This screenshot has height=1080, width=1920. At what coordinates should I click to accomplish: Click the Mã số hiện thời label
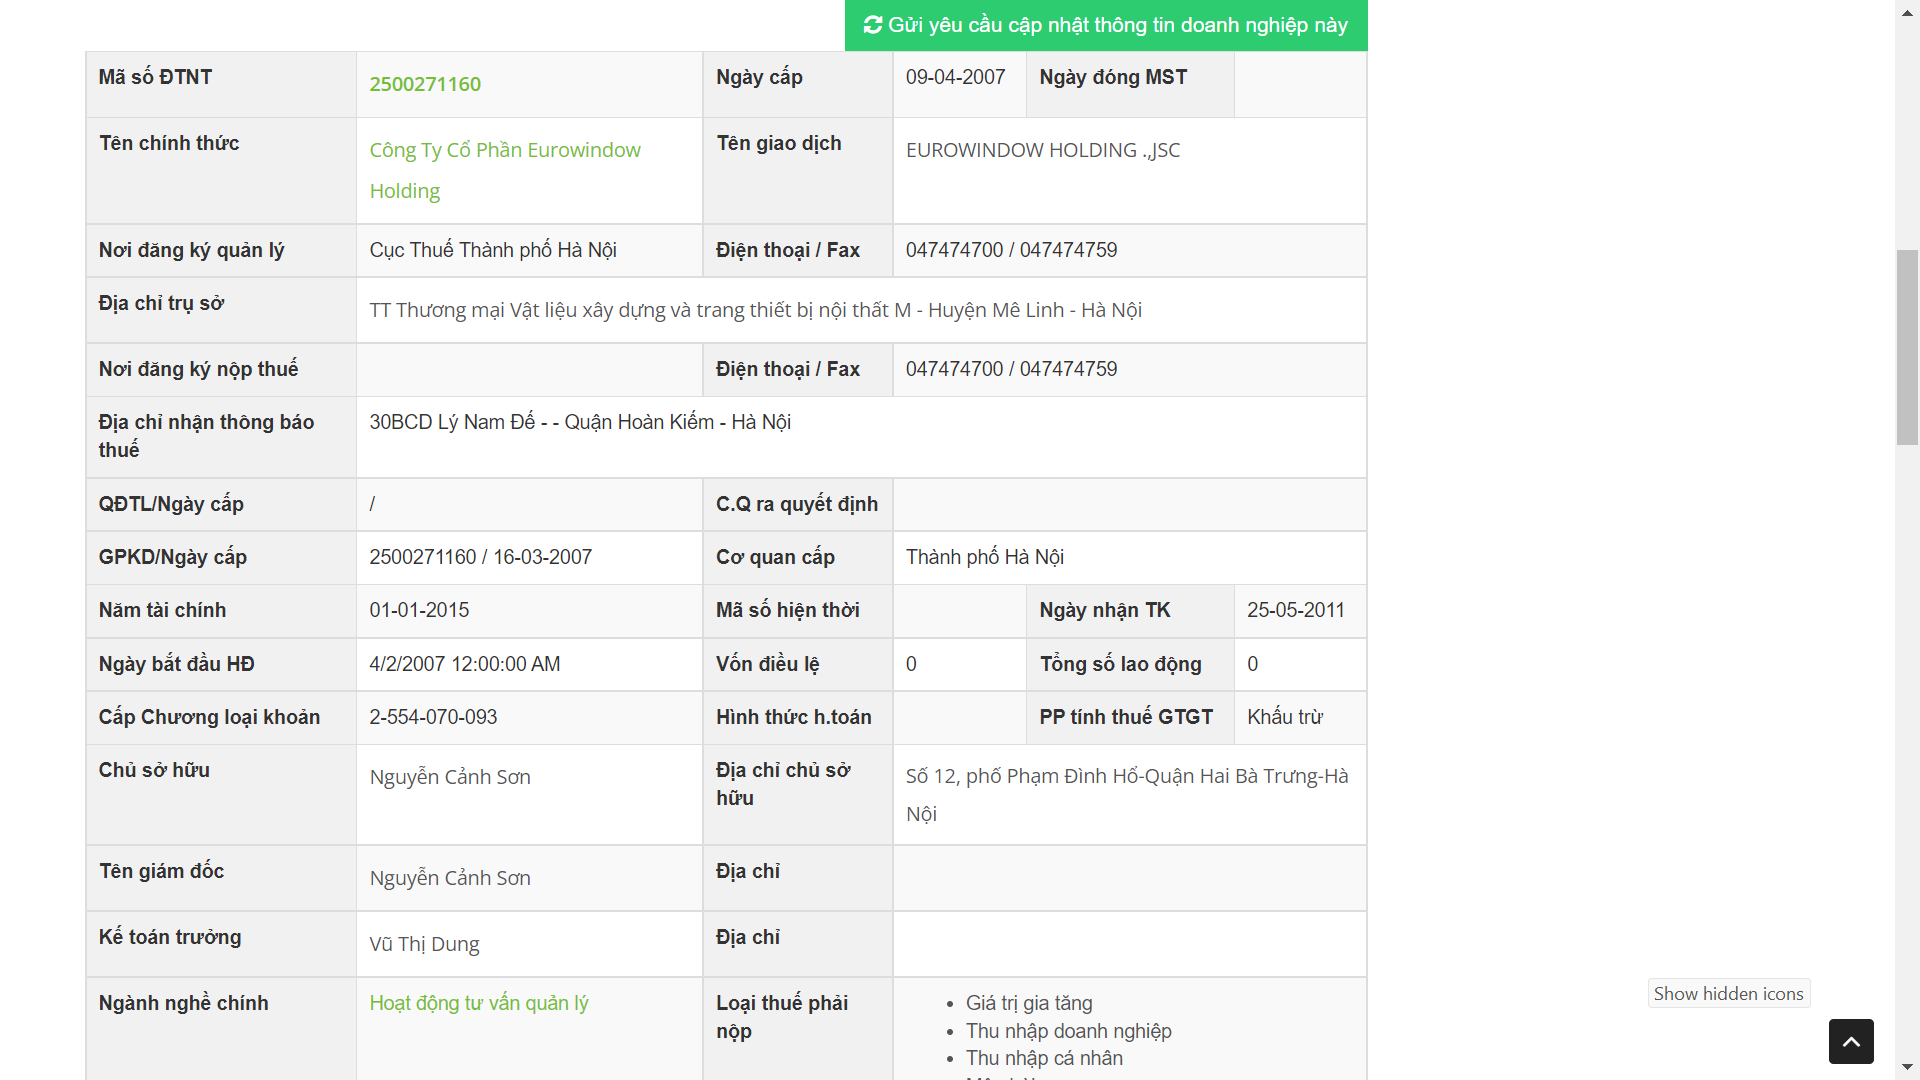tap(788, 610)
